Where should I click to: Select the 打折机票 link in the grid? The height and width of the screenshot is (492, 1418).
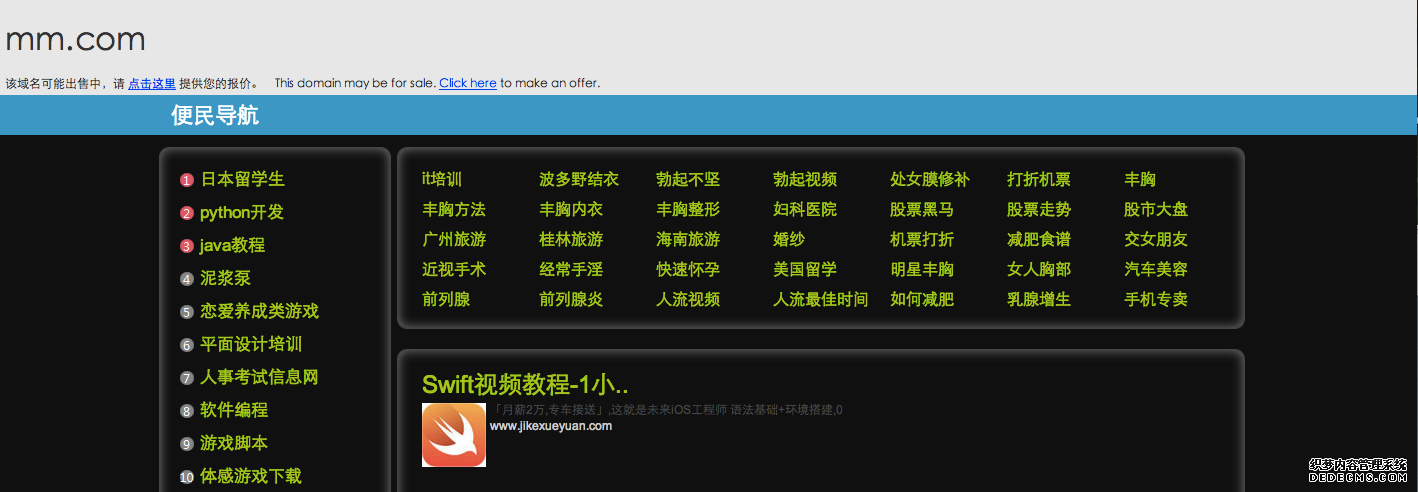pos(1038,179)
